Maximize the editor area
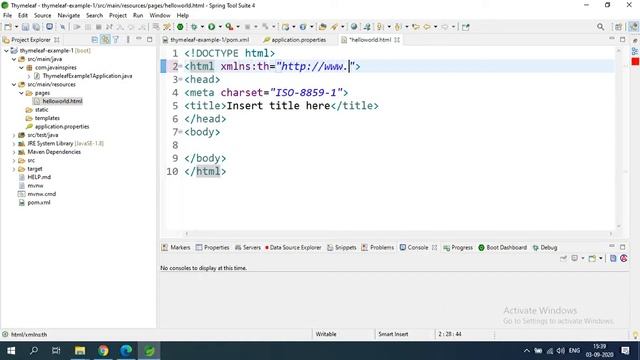 [x=622, y=39]
